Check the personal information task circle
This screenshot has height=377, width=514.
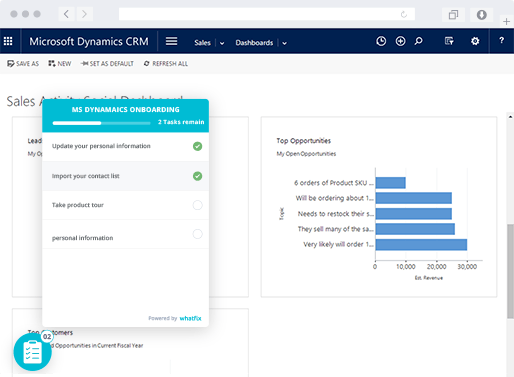(197, 234)
